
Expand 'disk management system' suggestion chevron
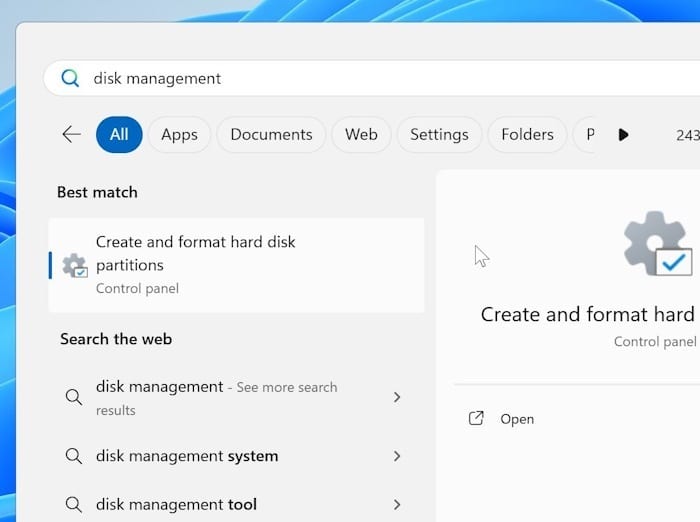click(x=397, y=456)
